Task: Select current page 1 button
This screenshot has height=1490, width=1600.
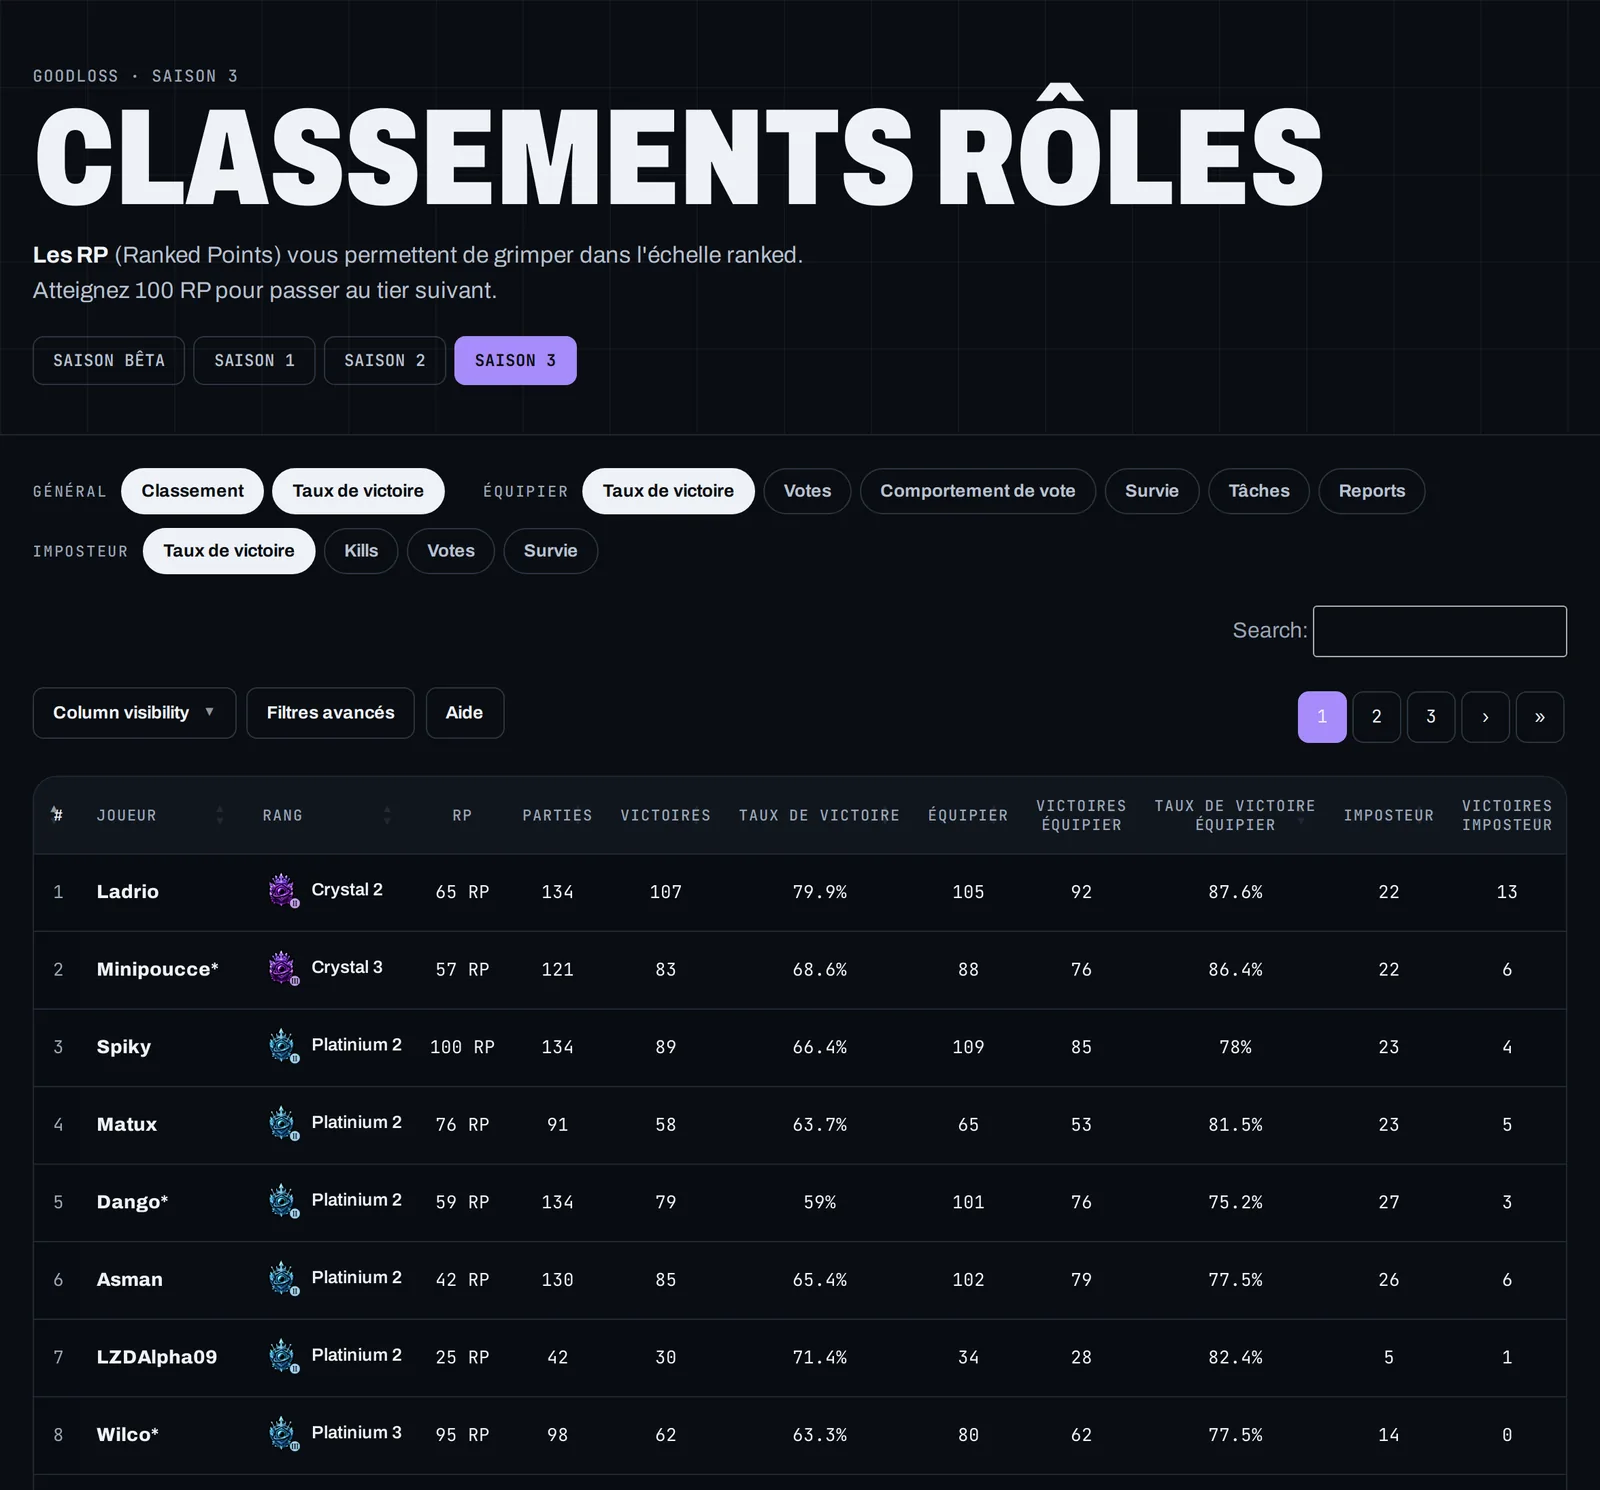Action: 1322,717
